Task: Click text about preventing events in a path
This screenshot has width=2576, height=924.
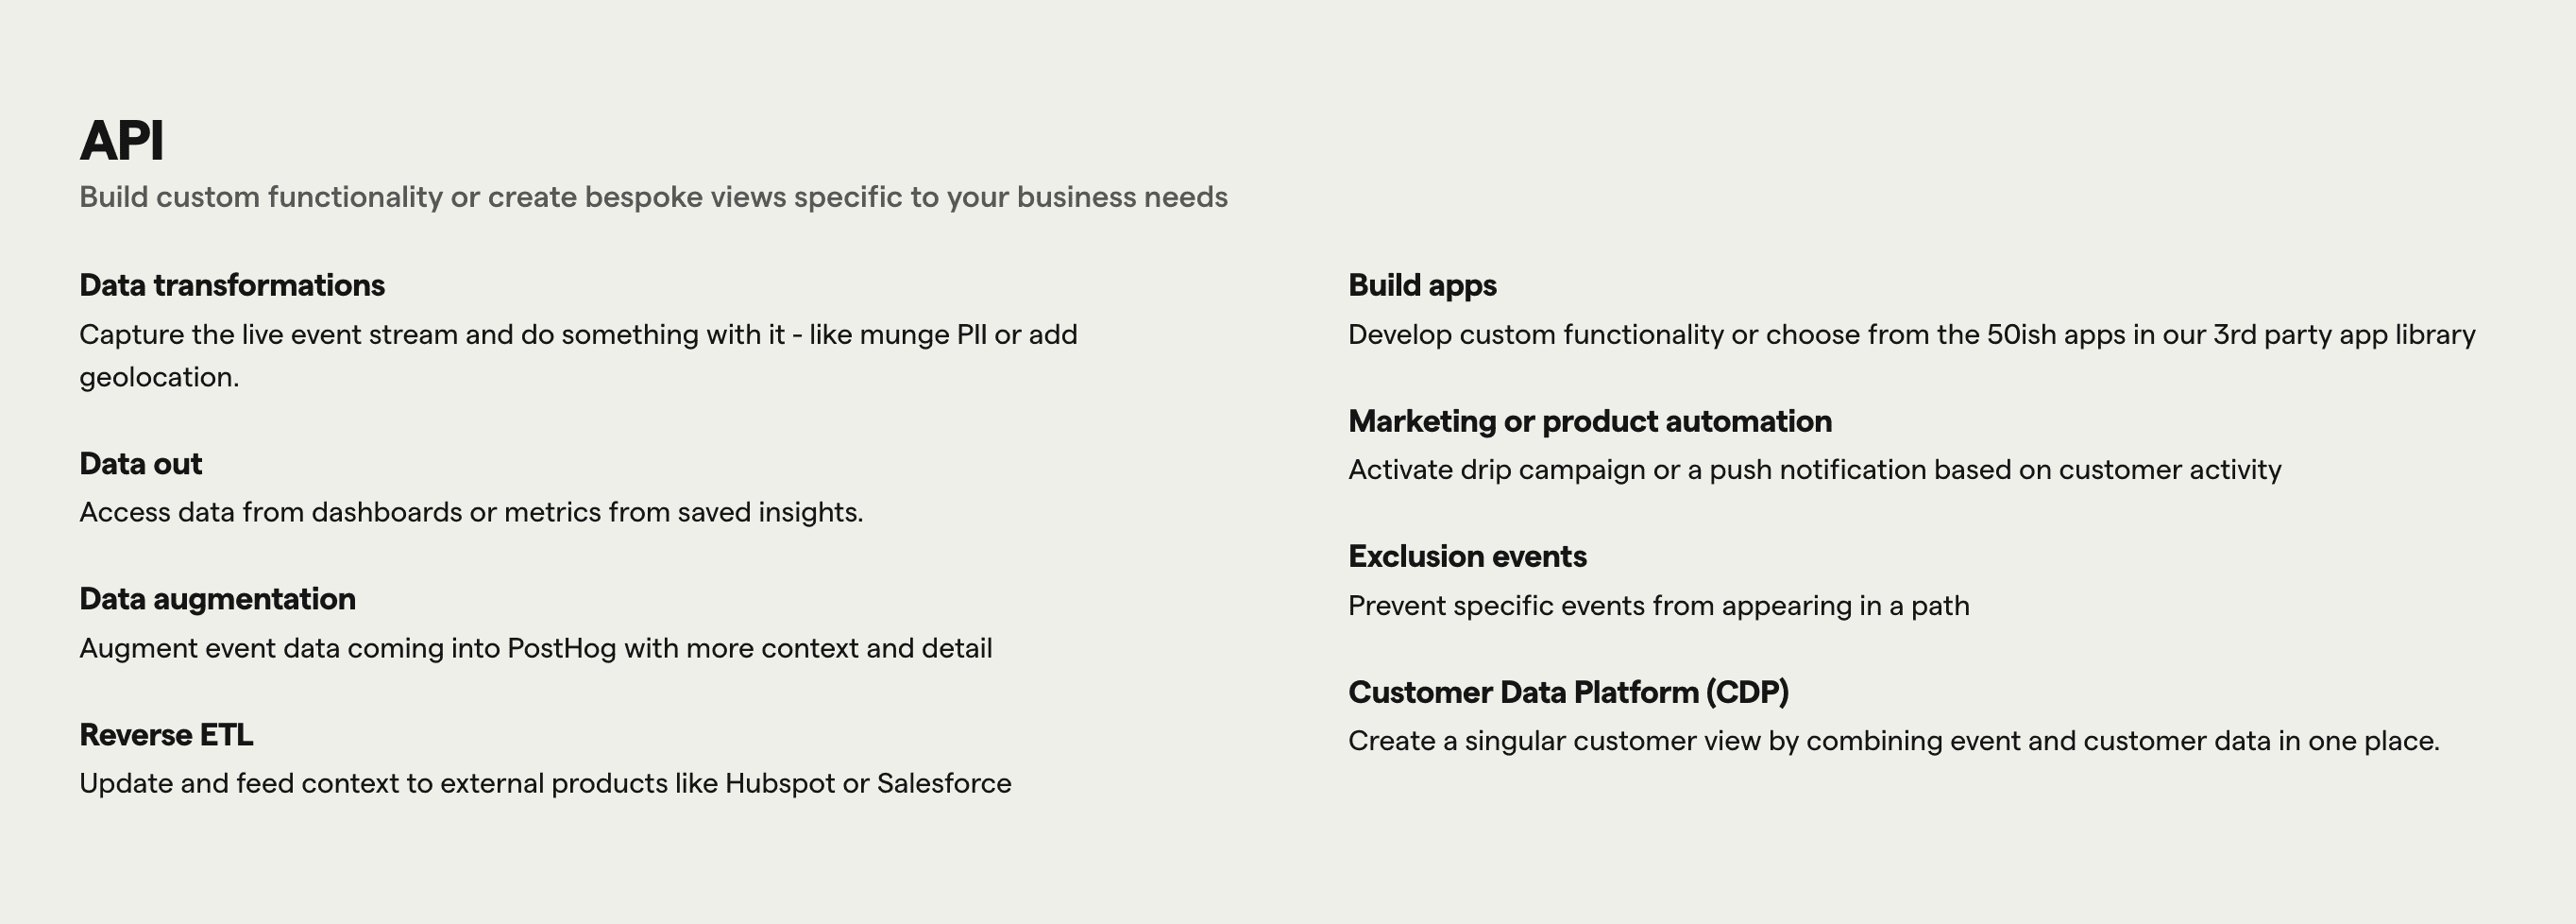Action: pos(1659,606)
